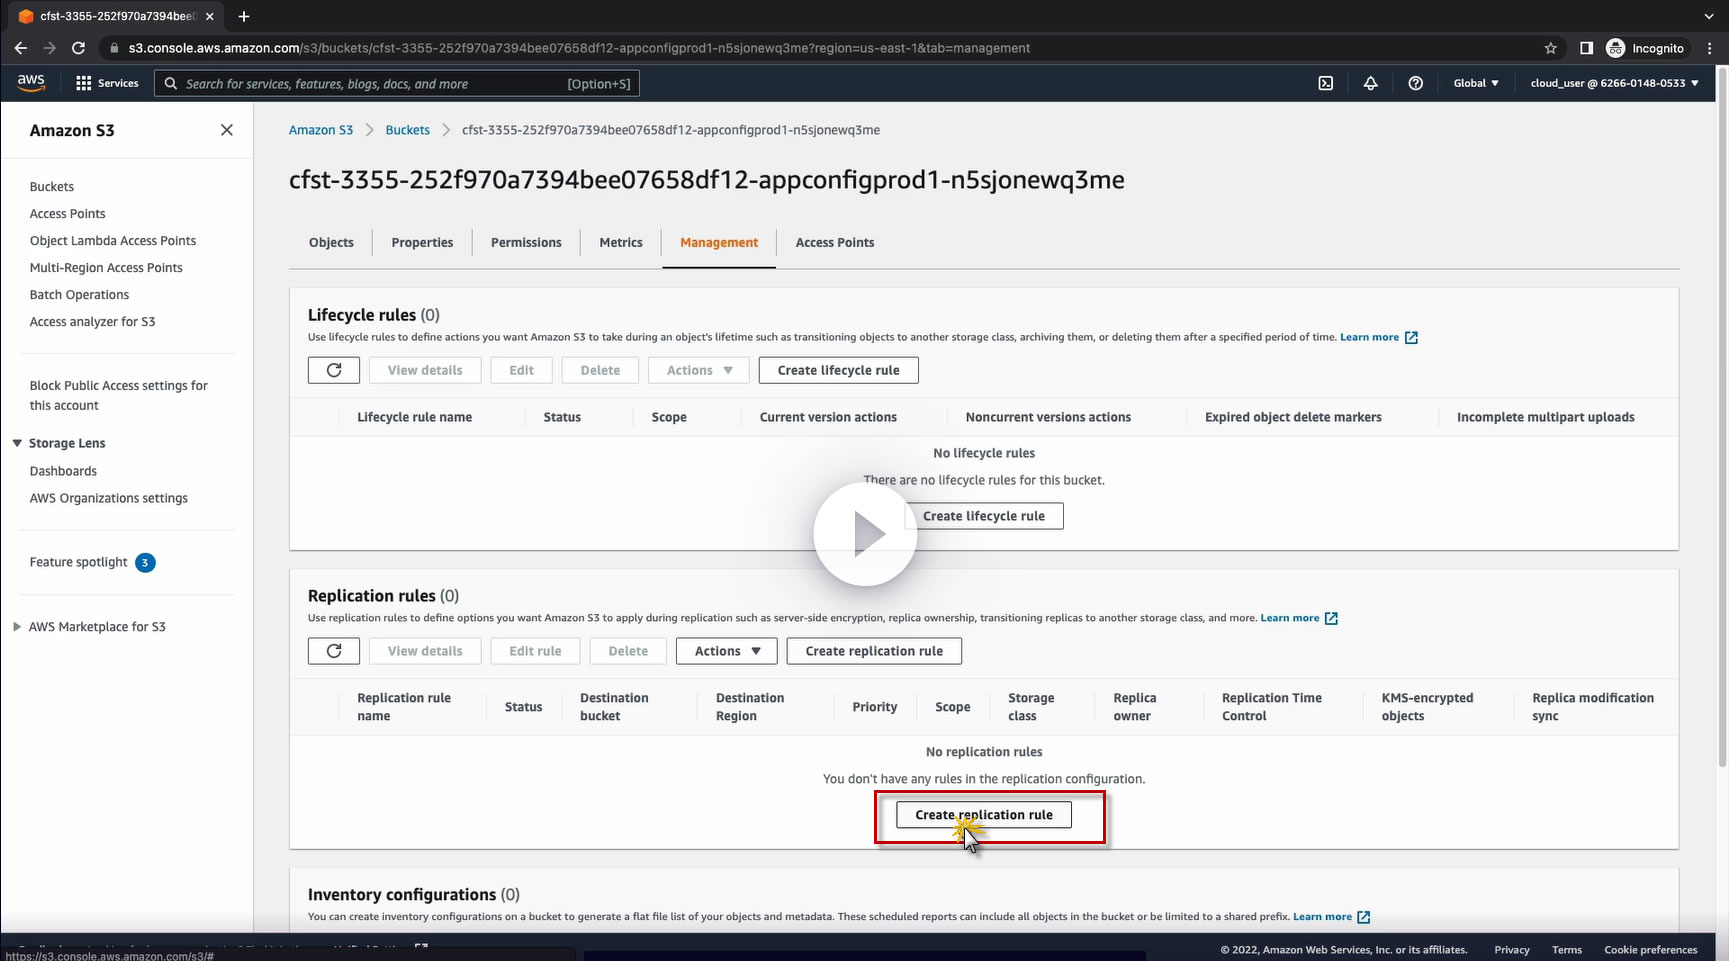Select the Management tab
This screenshot has height=961, width=1729.
[x=719, y=242]
